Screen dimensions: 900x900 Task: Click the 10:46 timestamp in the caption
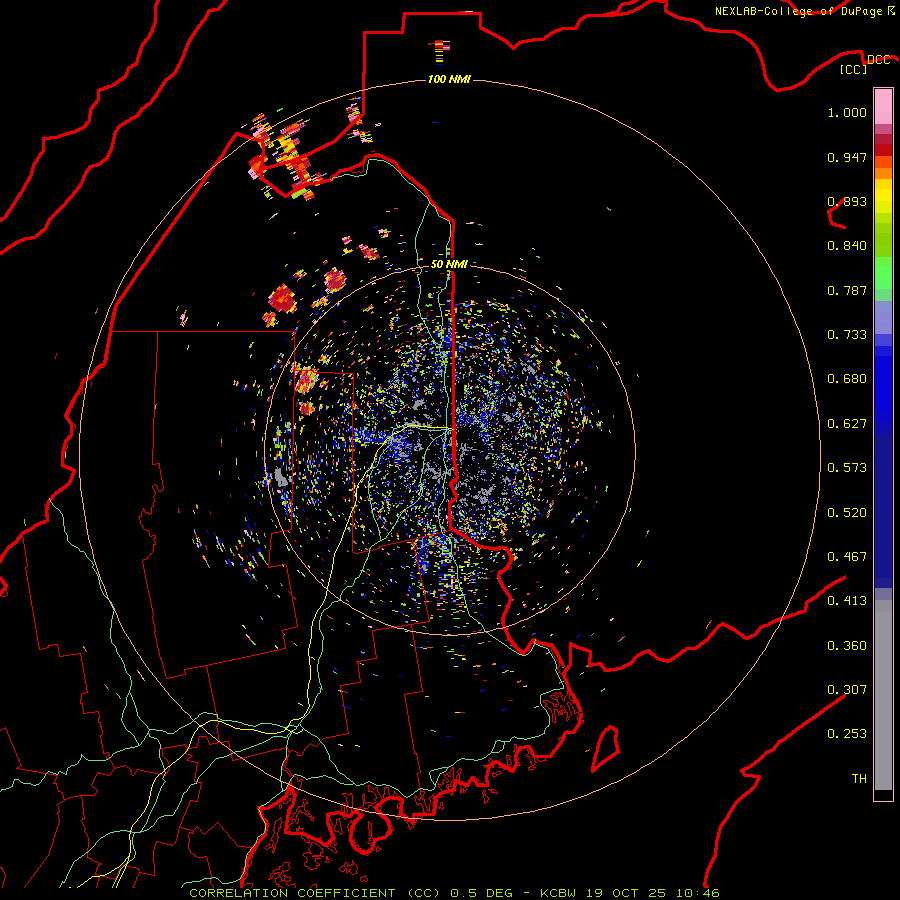click(698, 893)
